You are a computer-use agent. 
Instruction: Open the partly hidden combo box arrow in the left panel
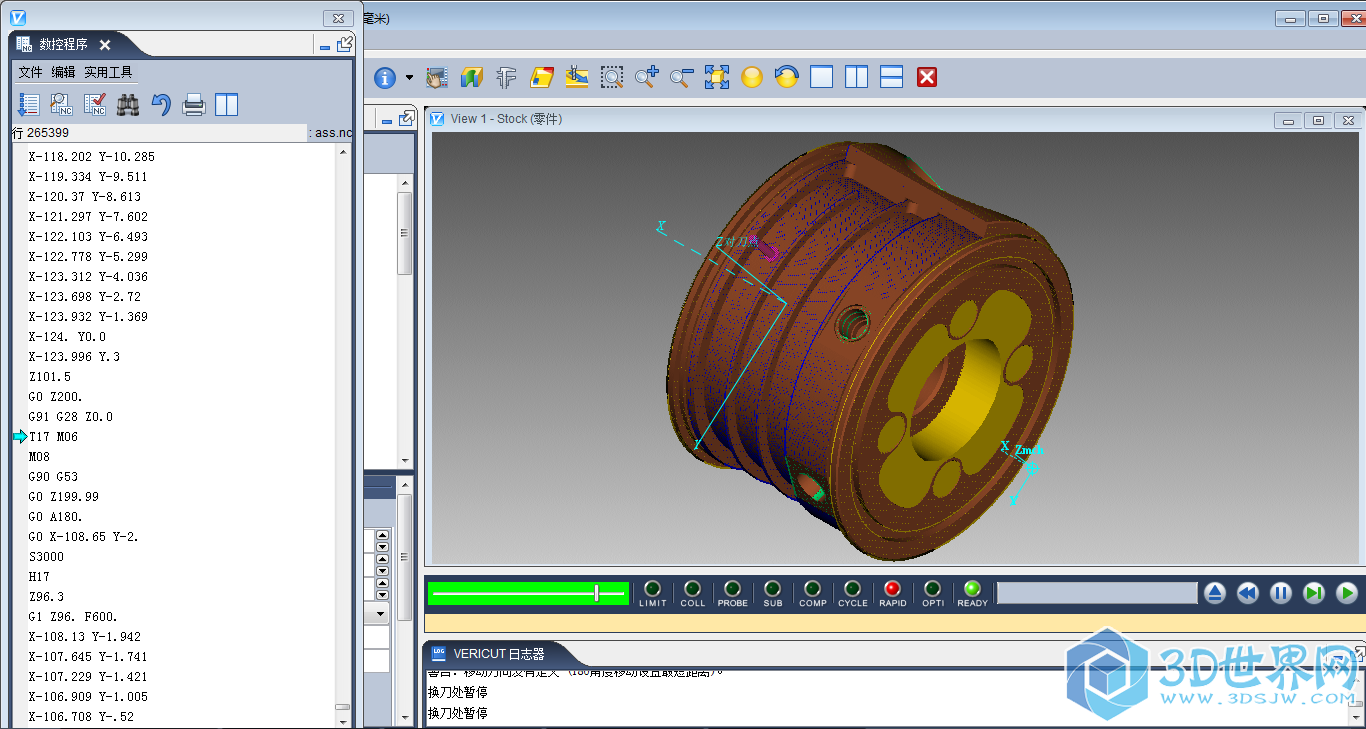382,612
